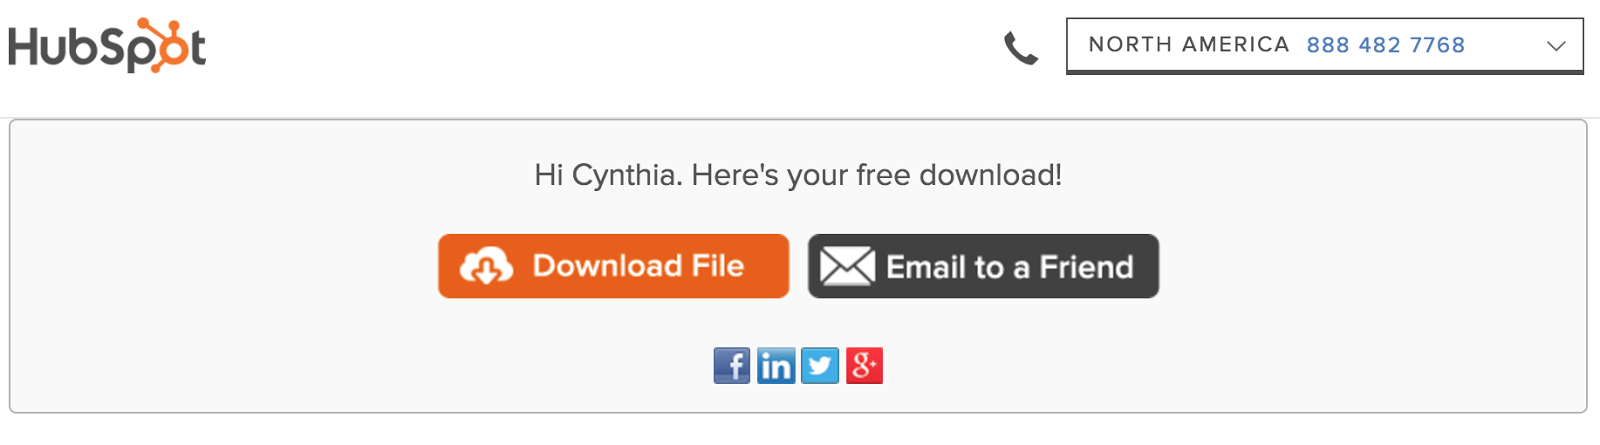1600x445 pixels.
Task: Click the orange Download File button
Action: click(613, 266)
